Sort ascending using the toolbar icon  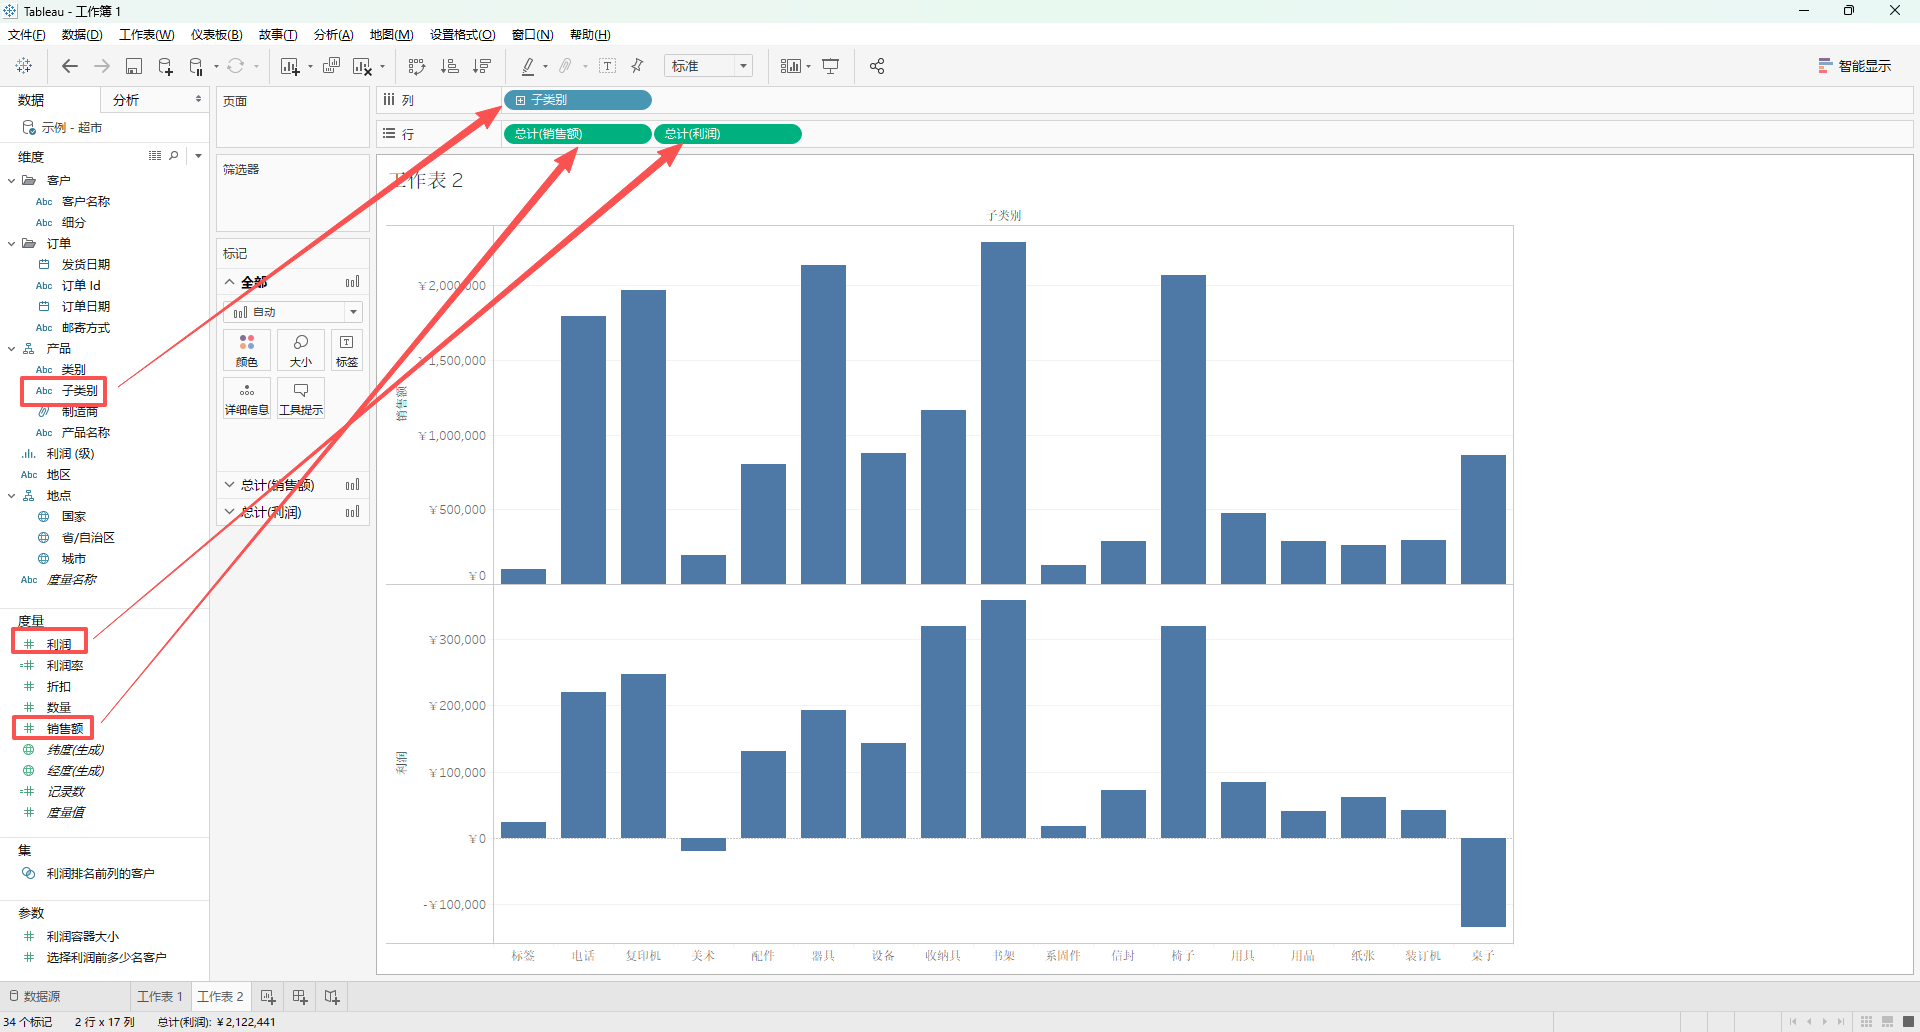click(x=450, y=66)
